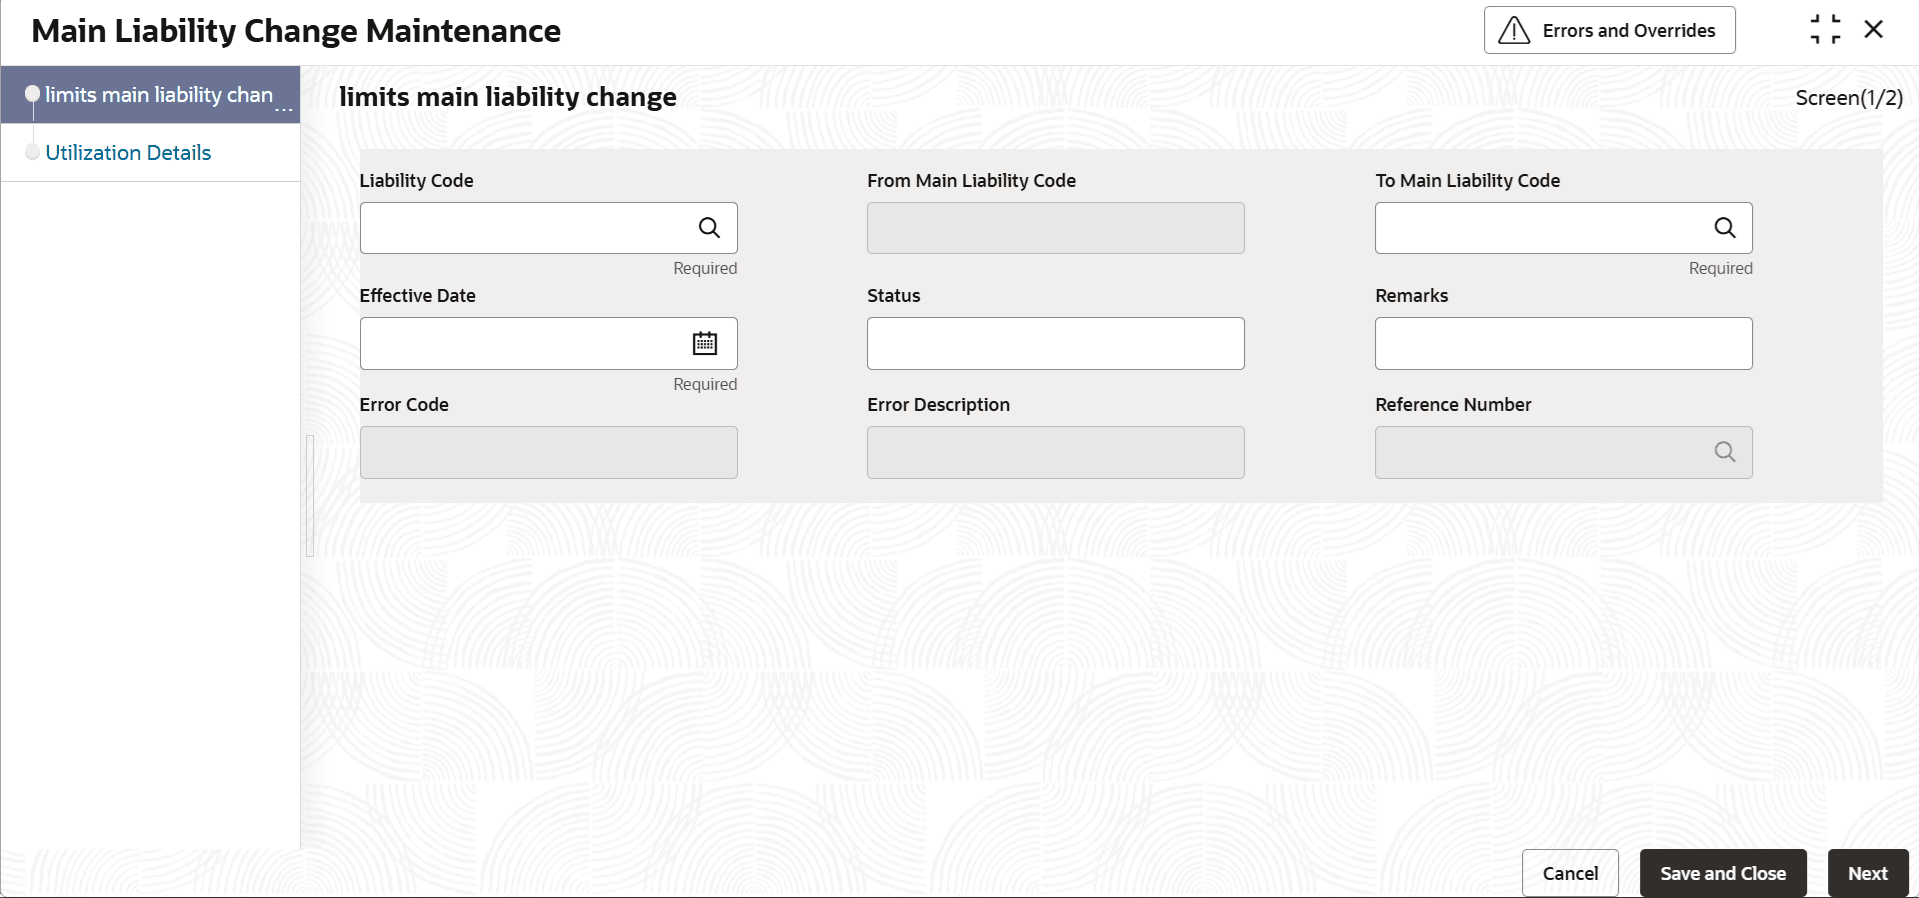The width and height of the screenshot is (1919, 898).
Task: Click into the To Main Liability Code field
Action: pyautogui.click(x=1540, y=228)
